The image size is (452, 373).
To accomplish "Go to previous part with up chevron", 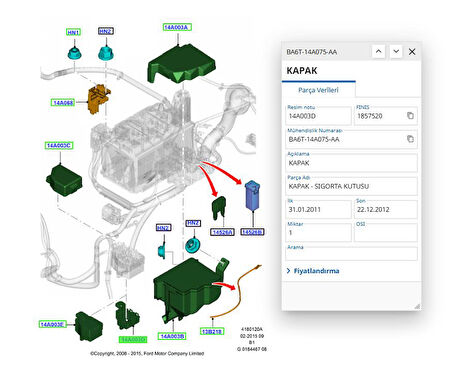I will point(378,52).
